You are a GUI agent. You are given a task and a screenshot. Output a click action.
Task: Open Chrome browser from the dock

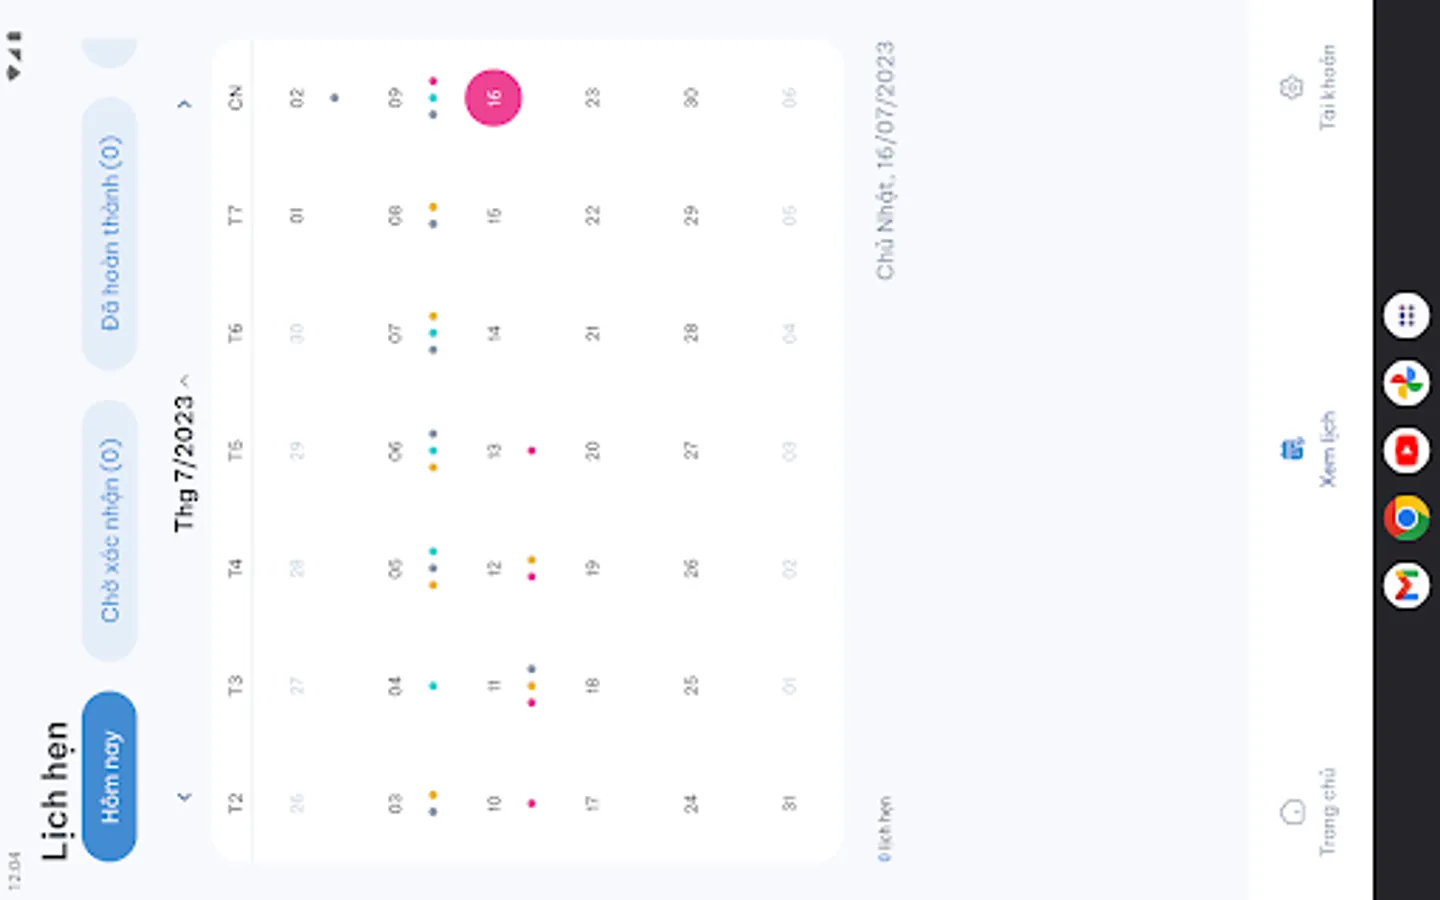[1406, 518]
